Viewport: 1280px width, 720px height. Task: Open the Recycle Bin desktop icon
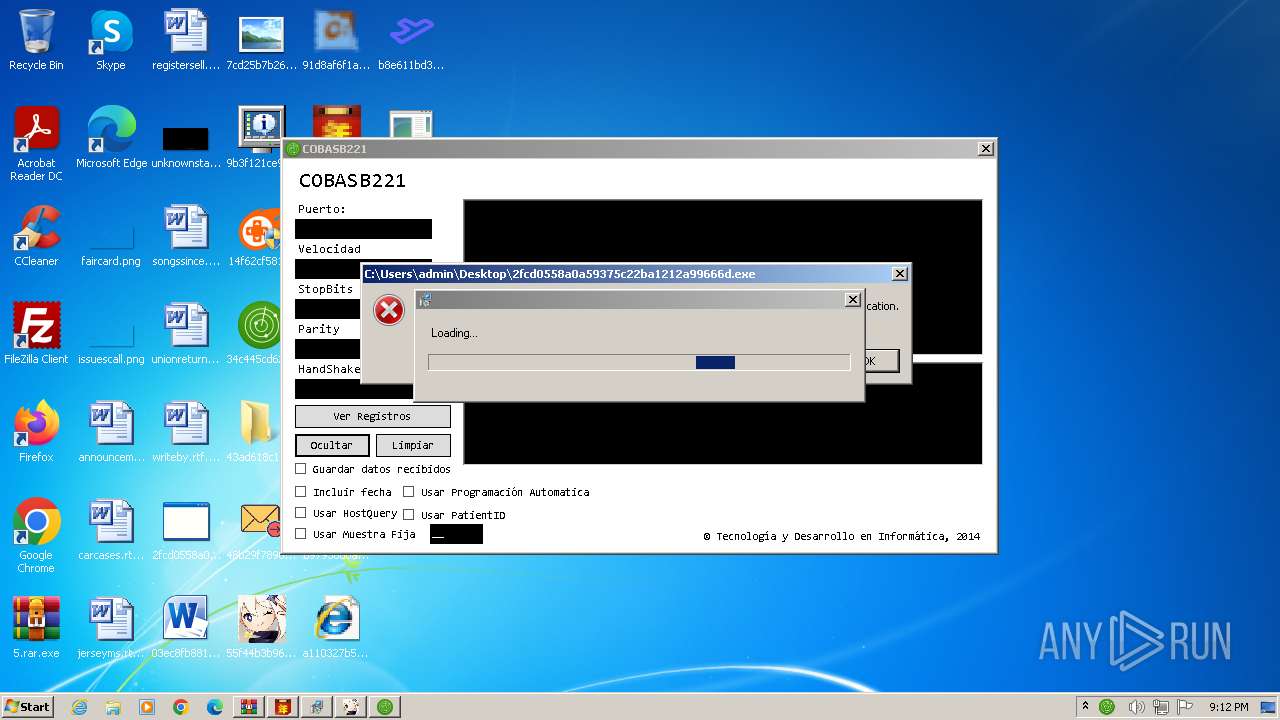(36, 40)
